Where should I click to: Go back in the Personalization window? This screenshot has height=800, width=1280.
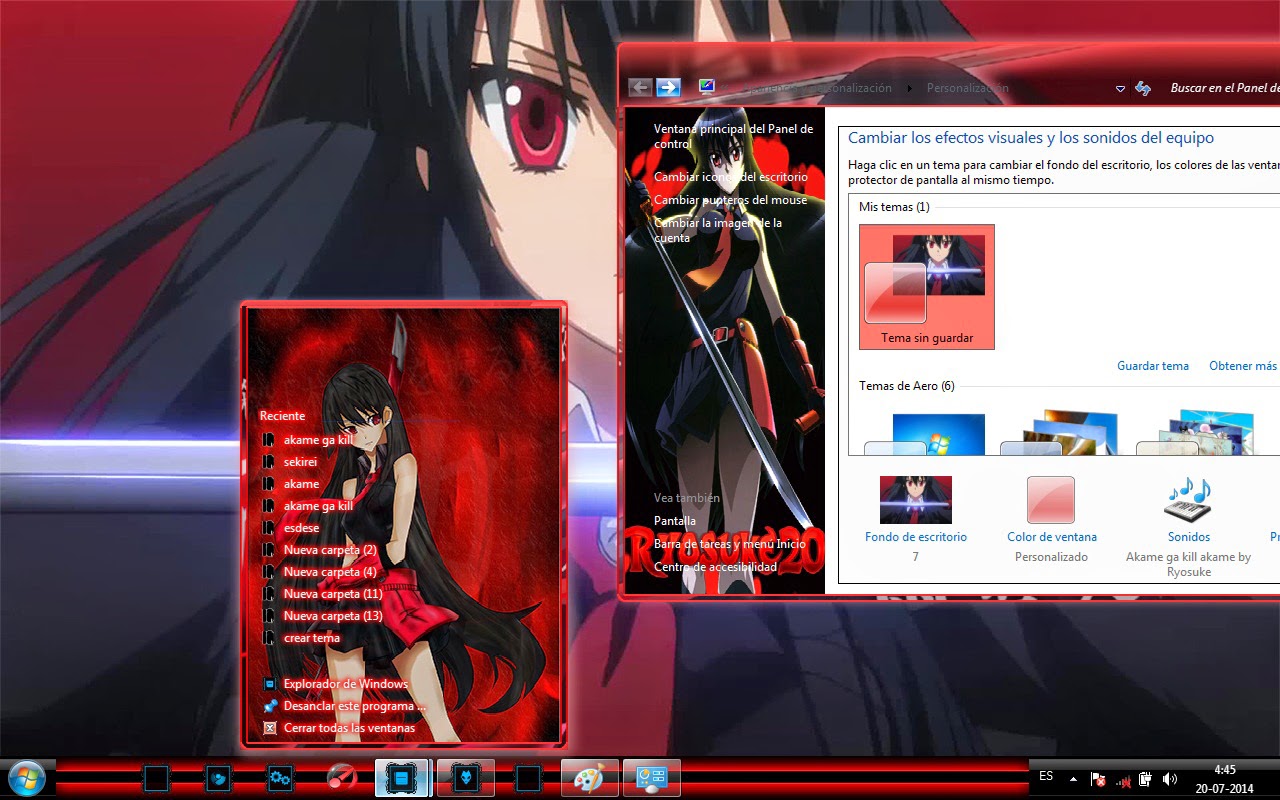pyautogui.click(x=640, y=87)
